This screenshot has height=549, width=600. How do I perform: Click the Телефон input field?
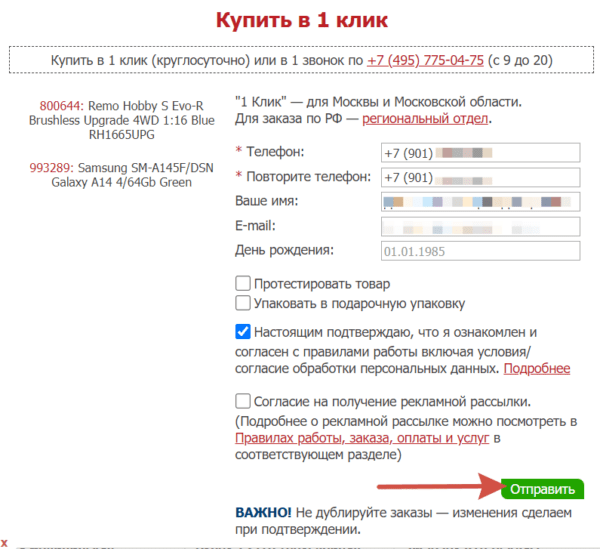[480, 153]
